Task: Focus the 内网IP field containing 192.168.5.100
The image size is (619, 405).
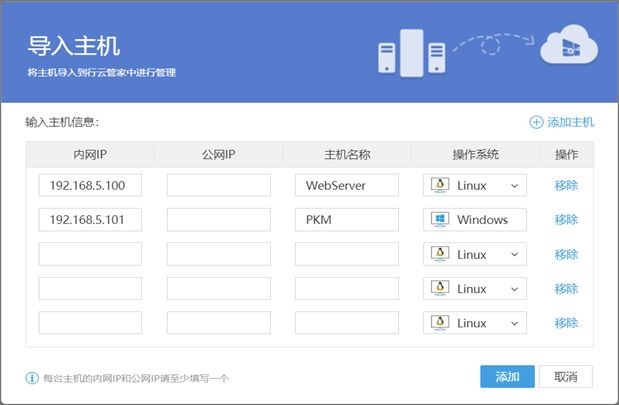Action: [90, 186]
